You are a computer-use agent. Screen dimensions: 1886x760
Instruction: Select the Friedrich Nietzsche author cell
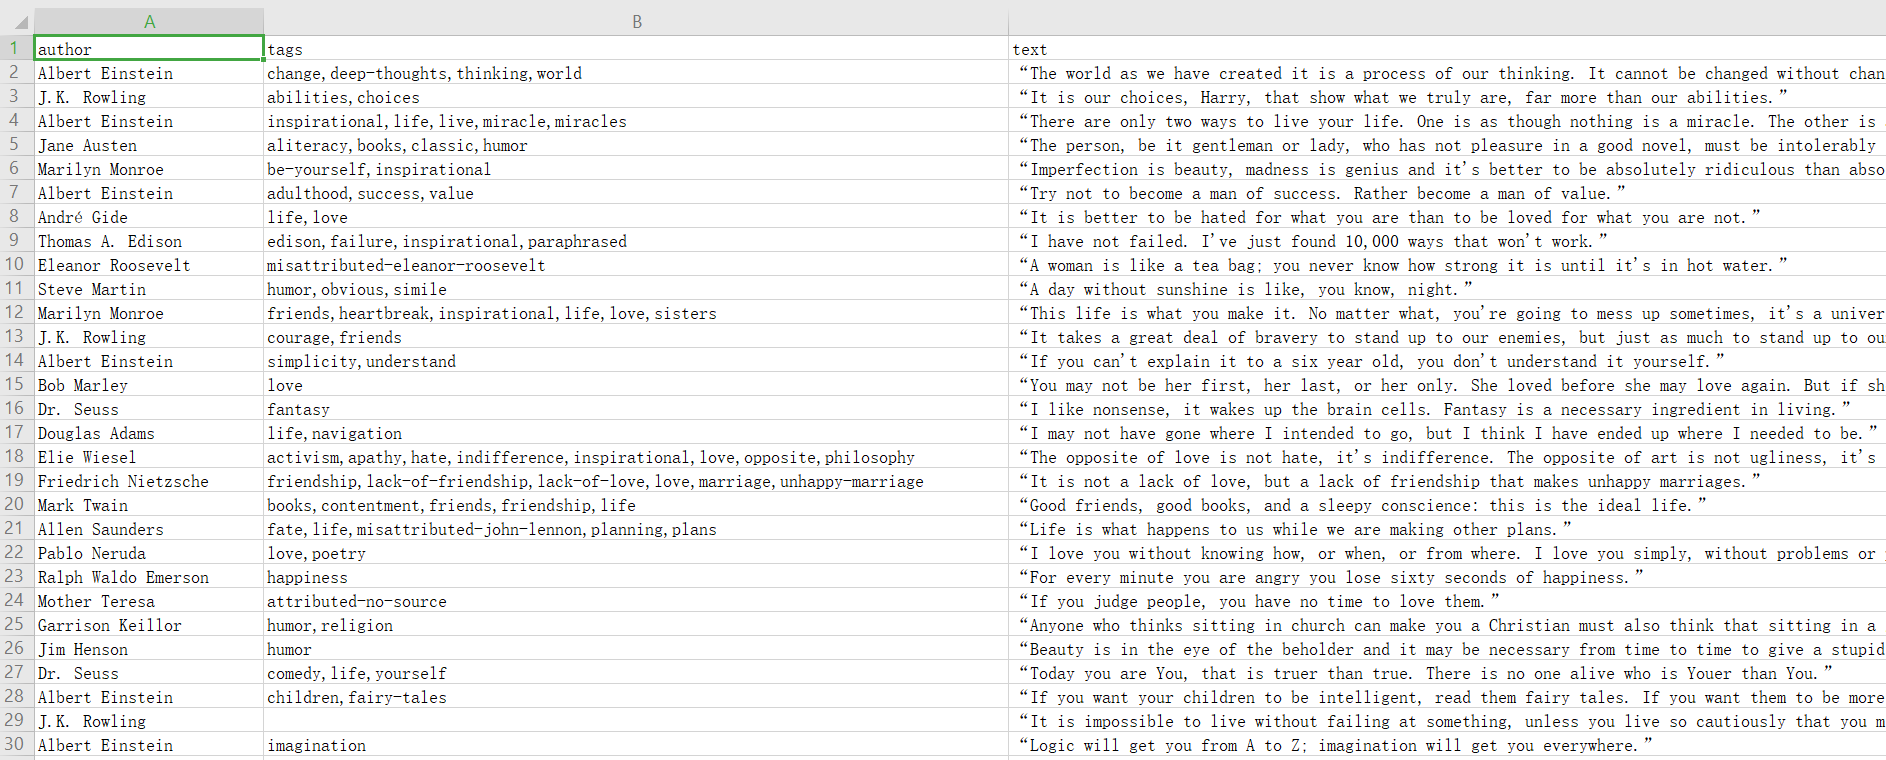149,481
